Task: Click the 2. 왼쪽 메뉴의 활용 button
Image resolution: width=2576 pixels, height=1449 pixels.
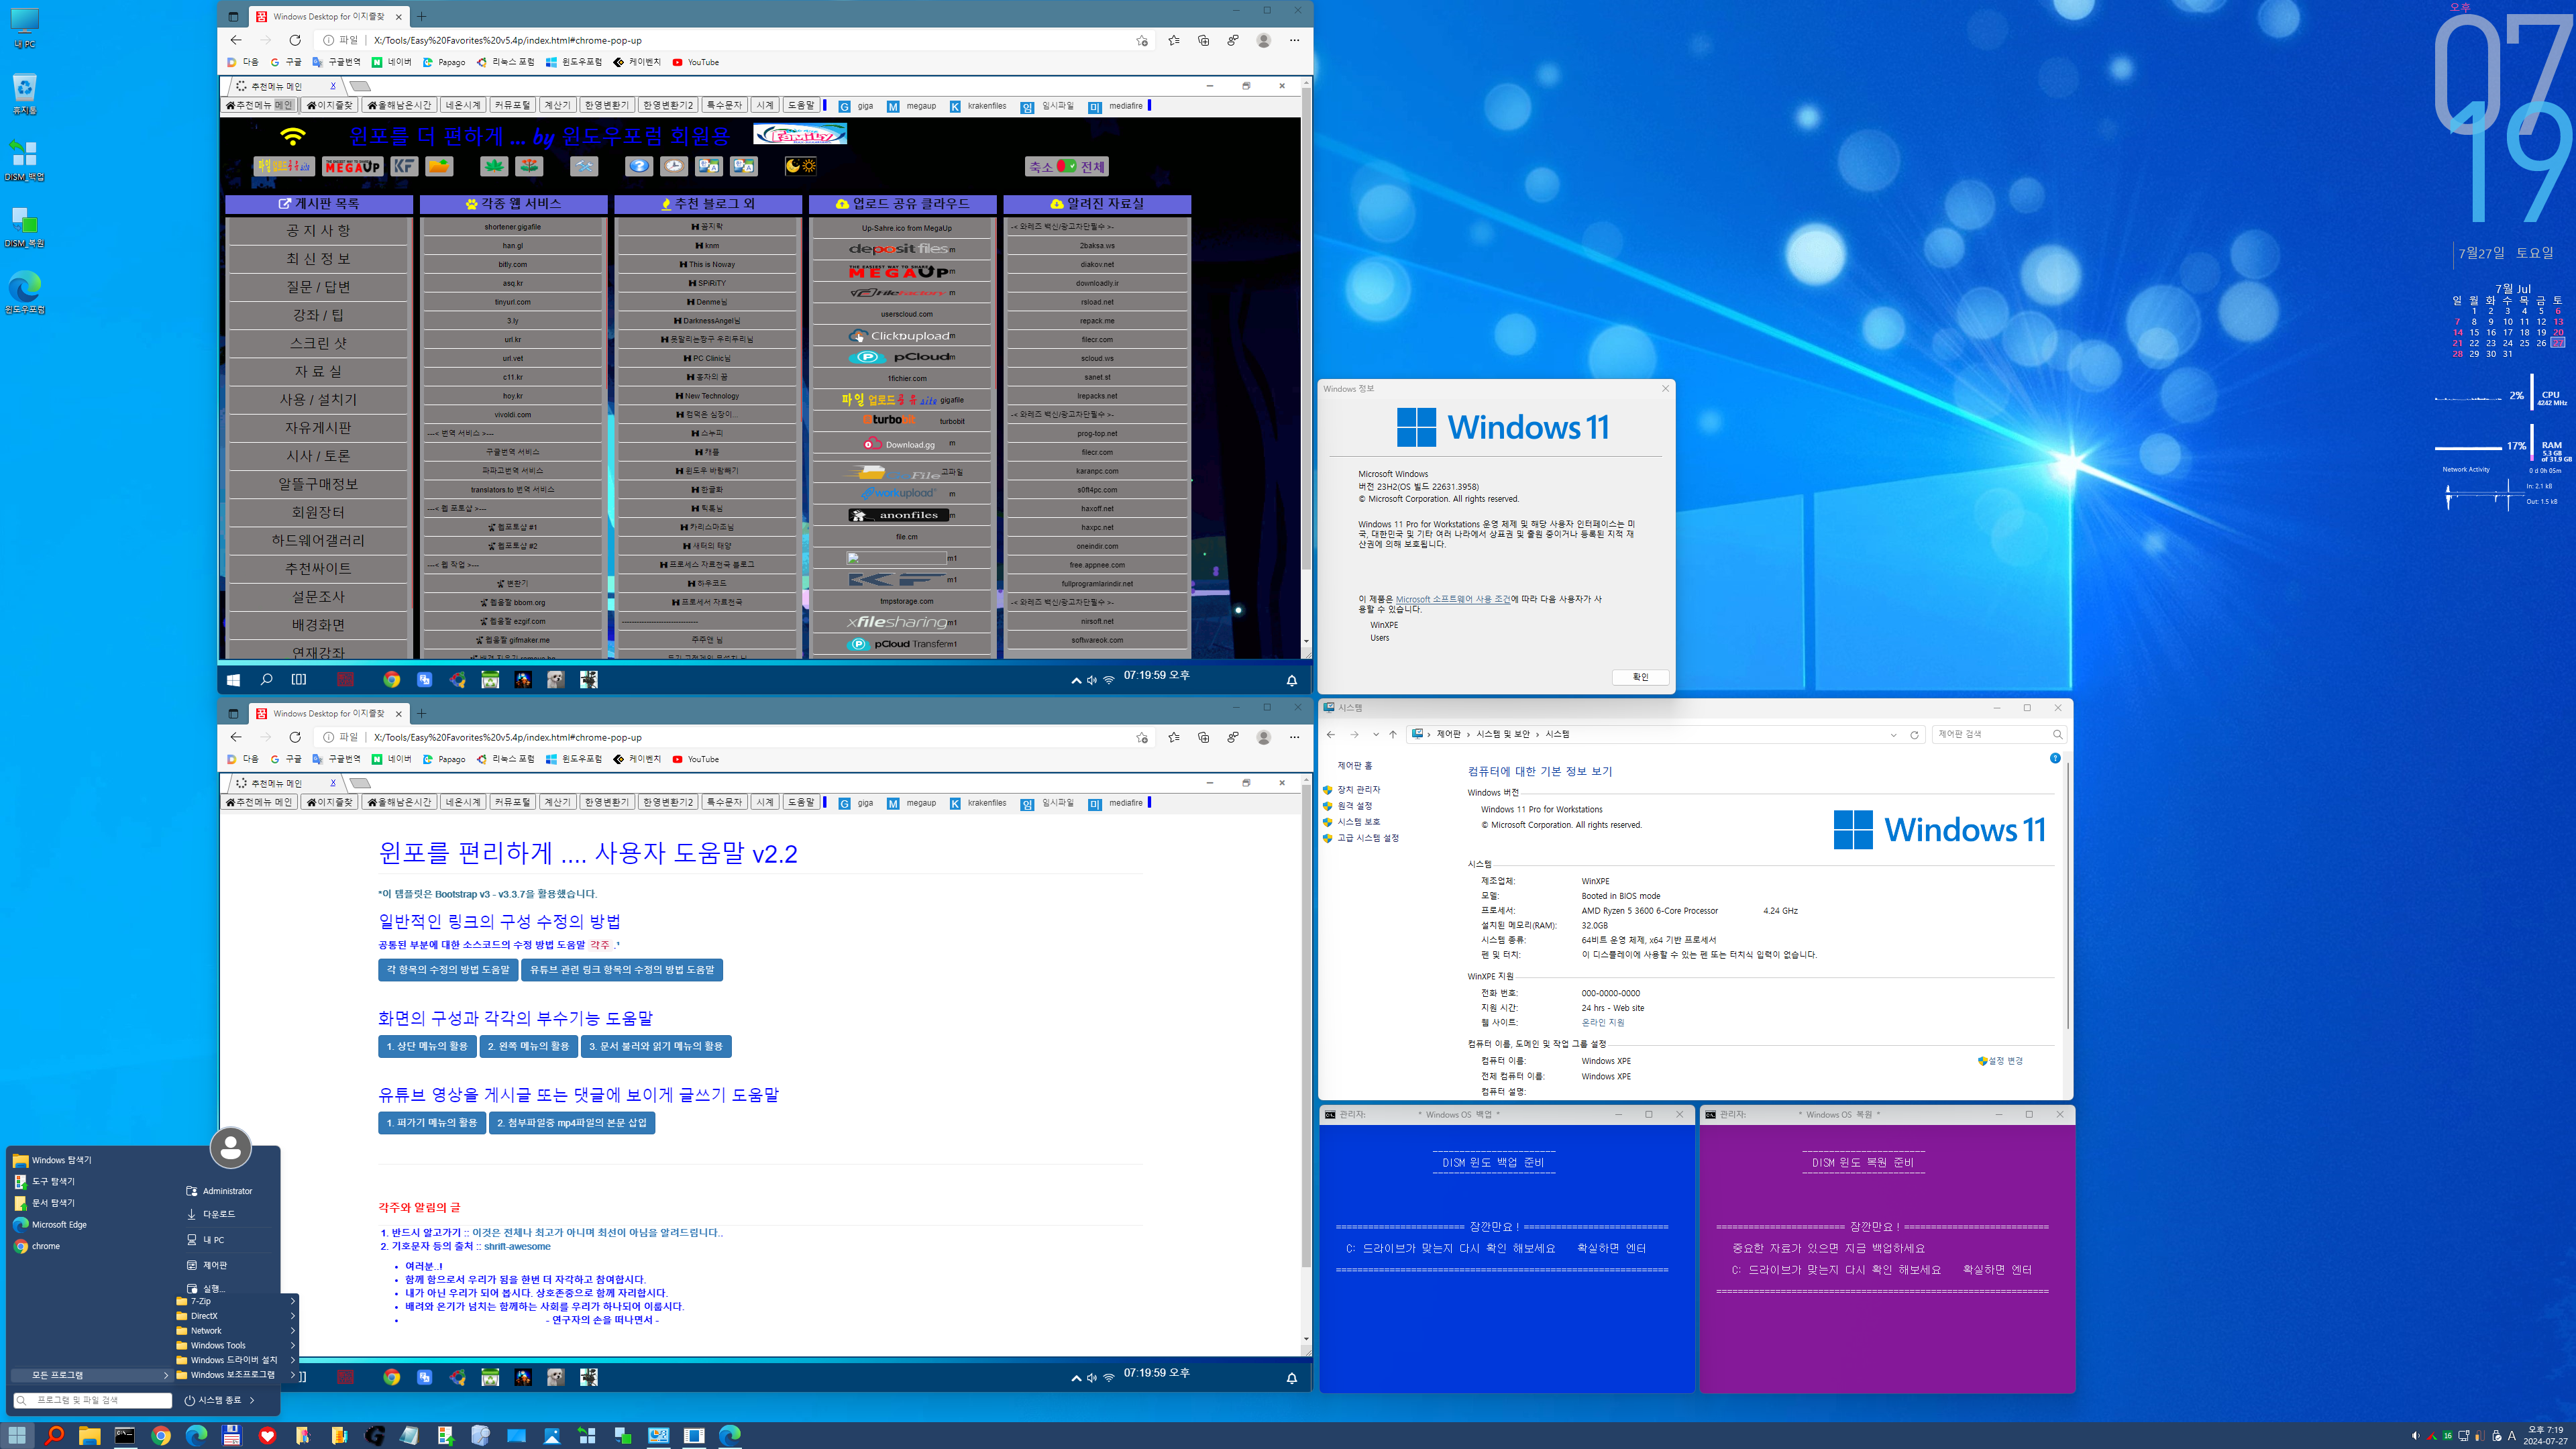Action: [528, 1046]
